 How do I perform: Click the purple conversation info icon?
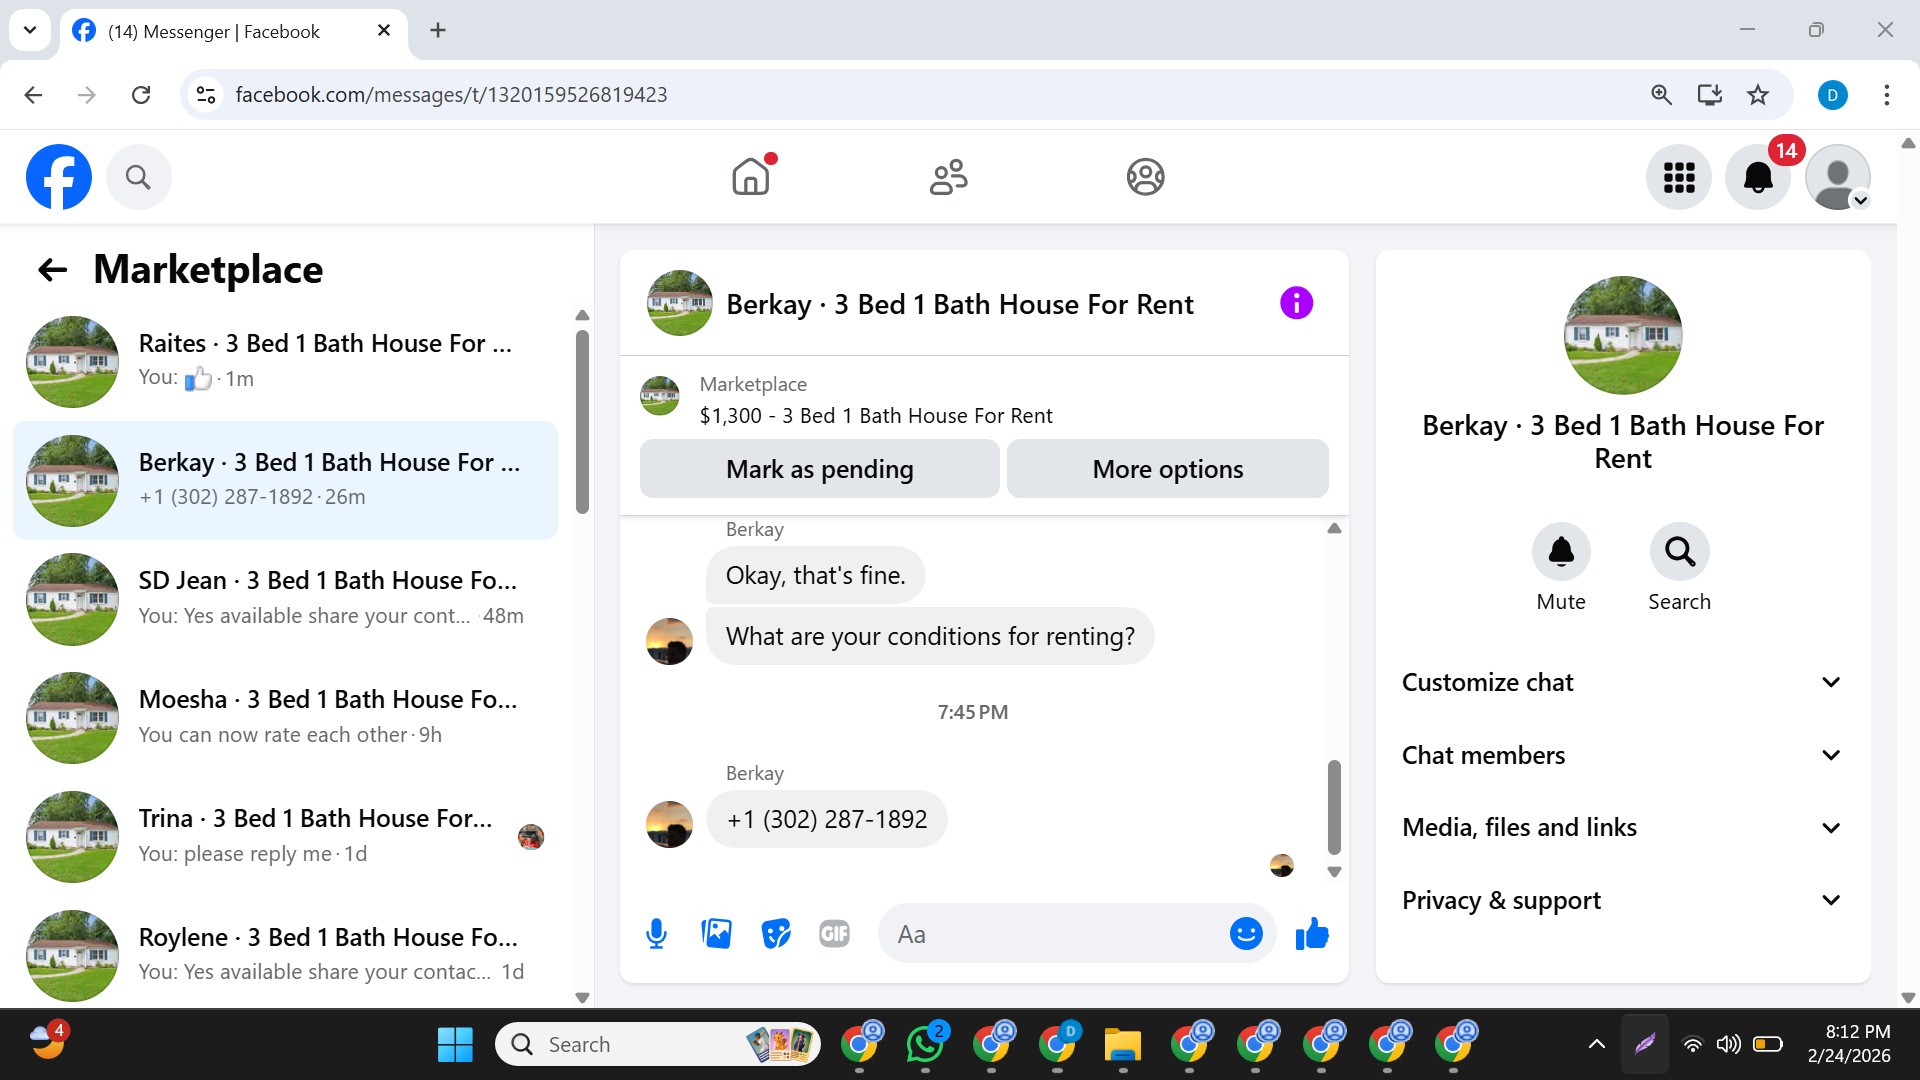pos(1296,303)
